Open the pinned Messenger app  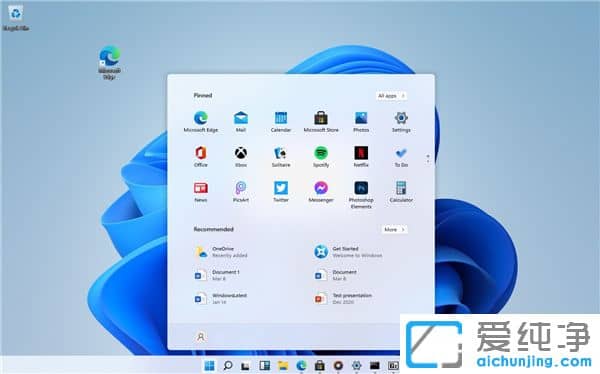[x=321, y=191]
